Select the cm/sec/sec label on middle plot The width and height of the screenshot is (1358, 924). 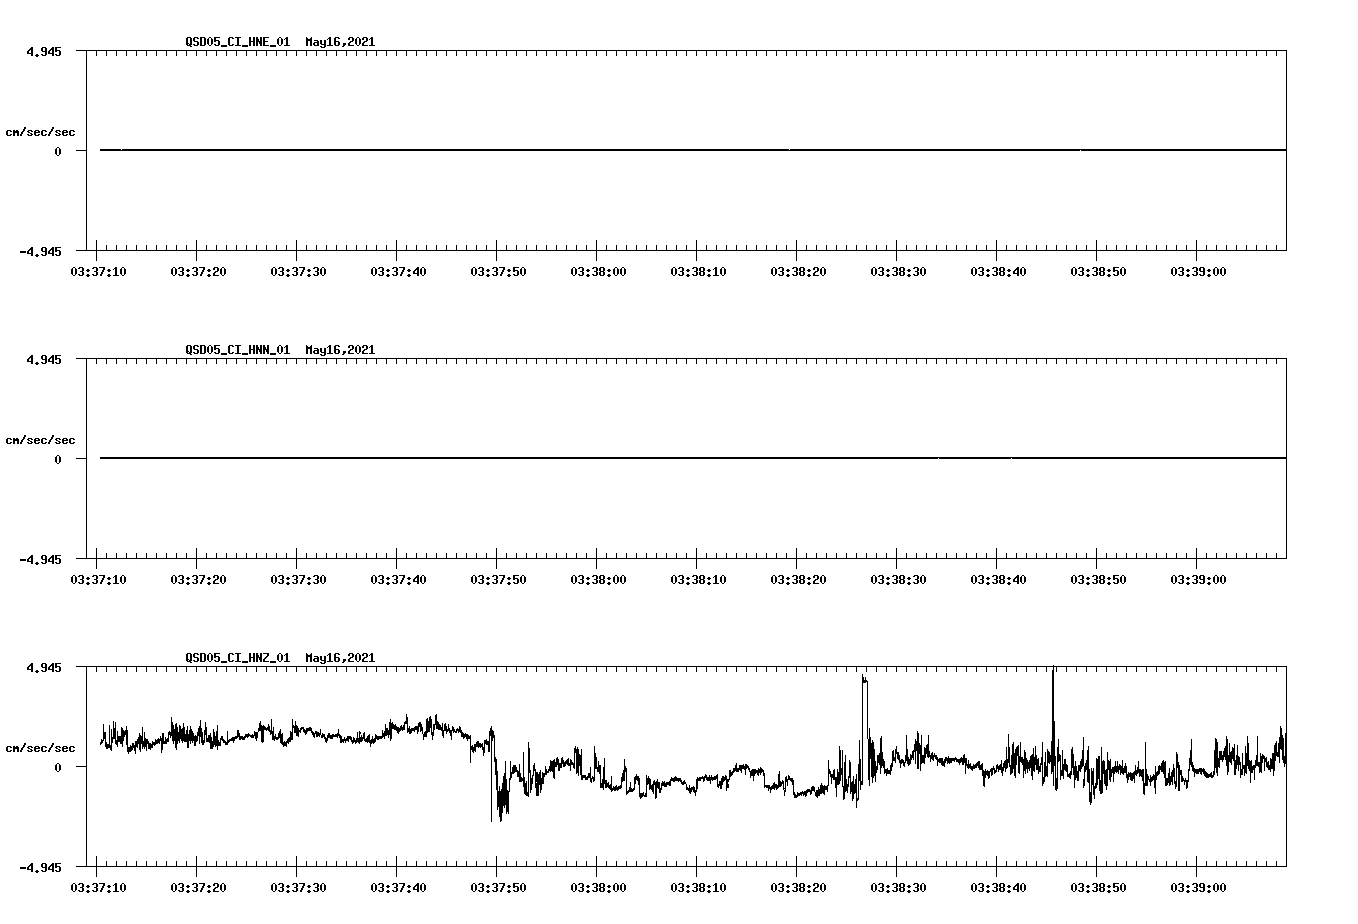40,439
